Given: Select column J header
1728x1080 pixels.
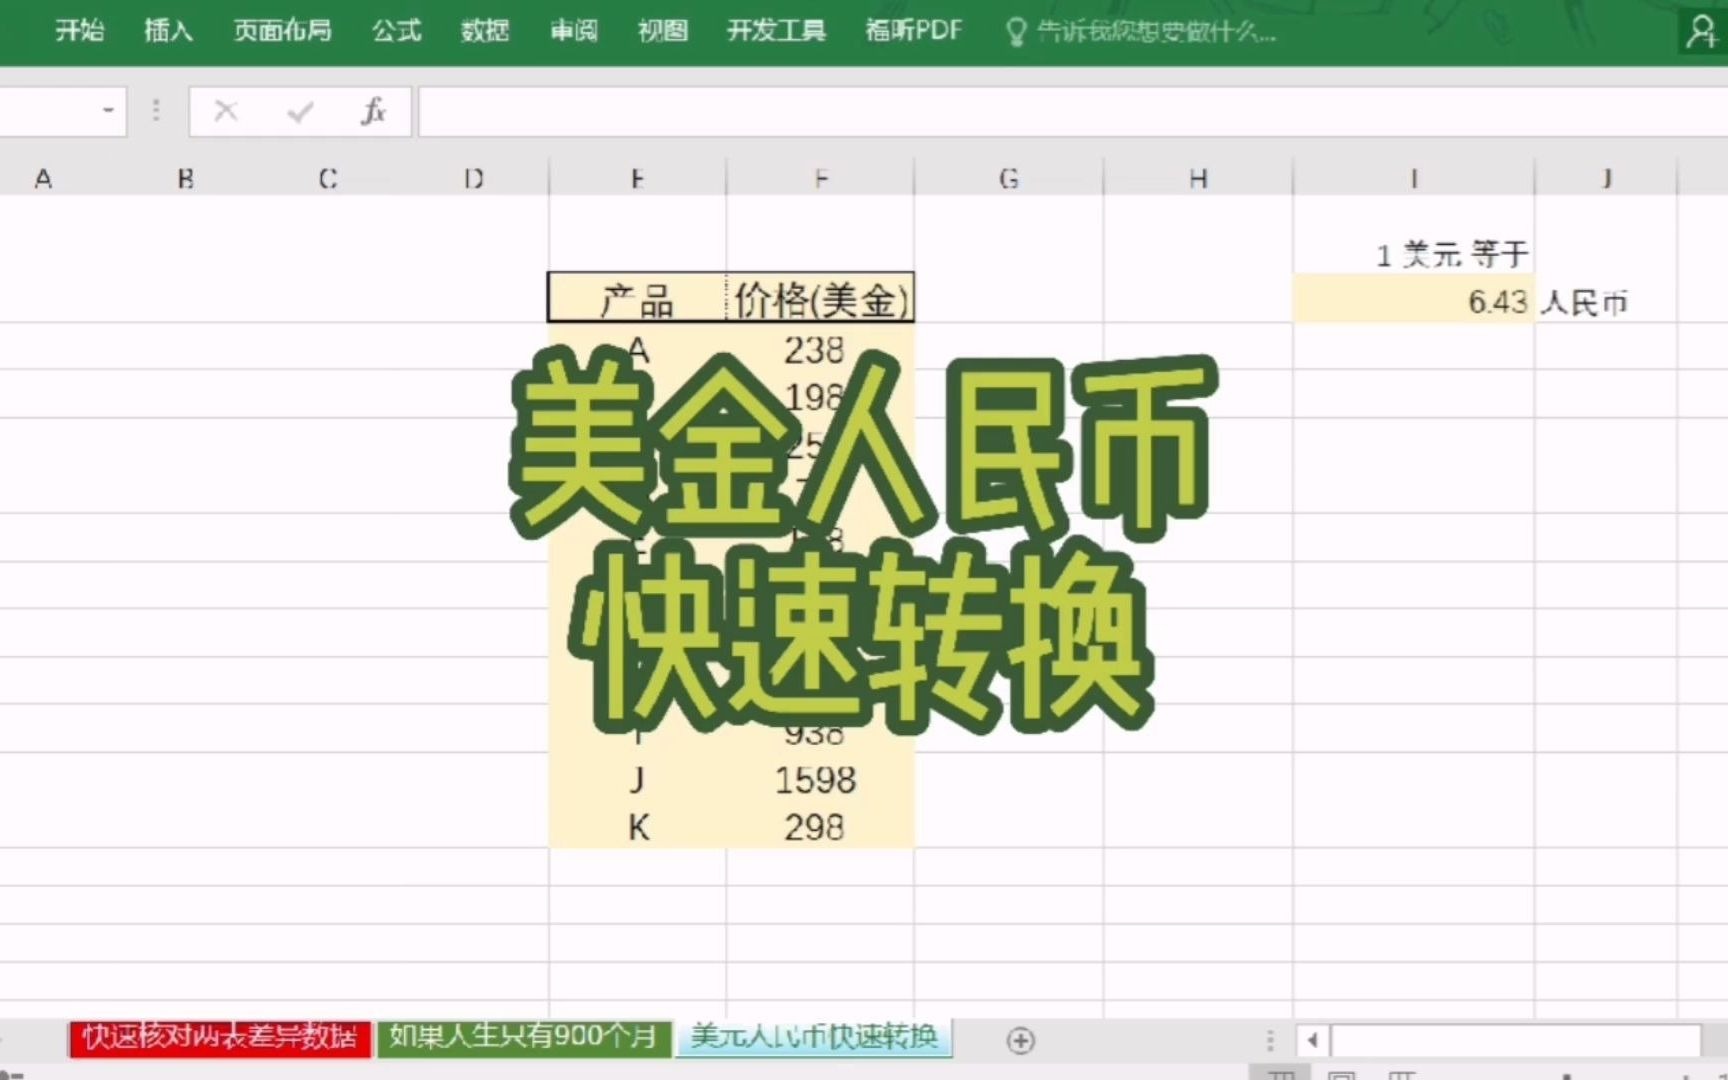Looking at the screenshot, I should 1606,178.
